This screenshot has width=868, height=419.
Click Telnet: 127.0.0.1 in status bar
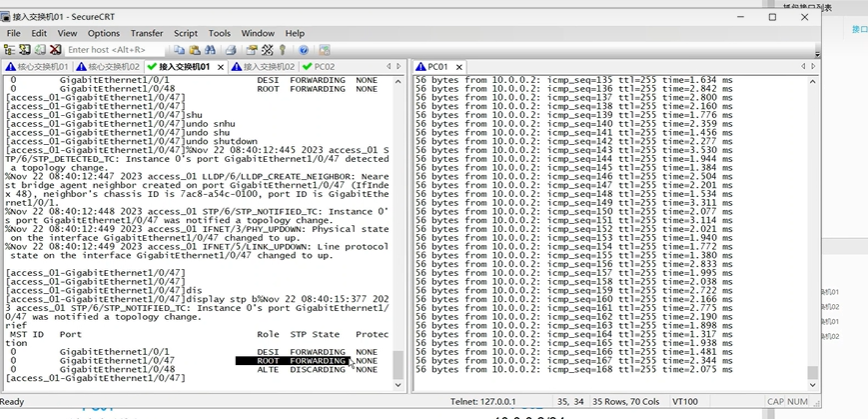tap(483, 401)
